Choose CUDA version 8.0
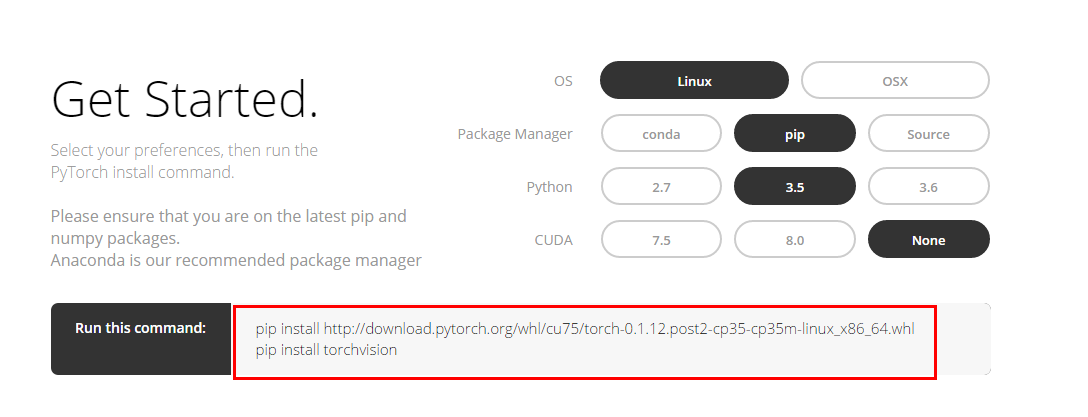This screenshot has height=417, width=1088. pyautogui.click(x=794, y=239)
